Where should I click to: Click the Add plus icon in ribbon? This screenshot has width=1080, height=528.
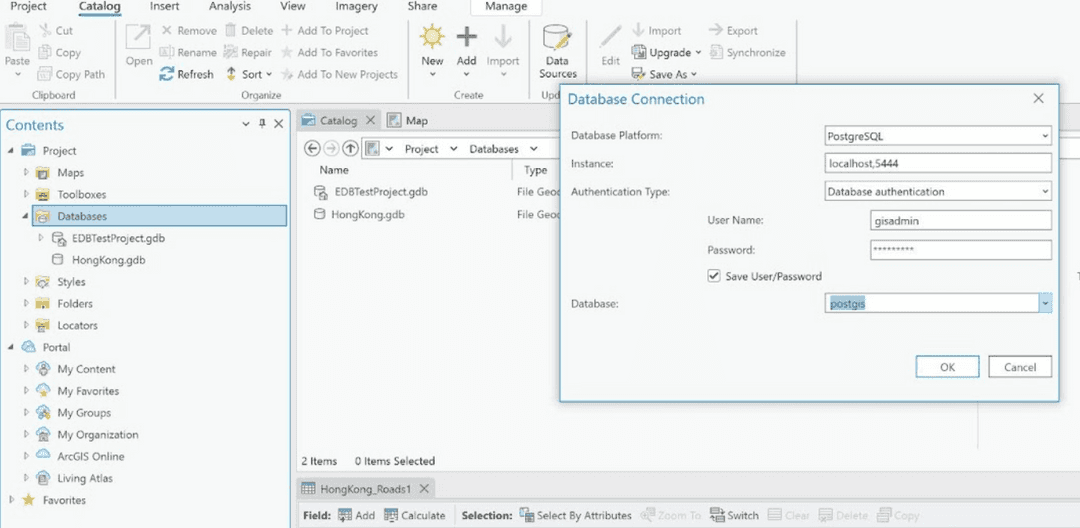(467, 38)
